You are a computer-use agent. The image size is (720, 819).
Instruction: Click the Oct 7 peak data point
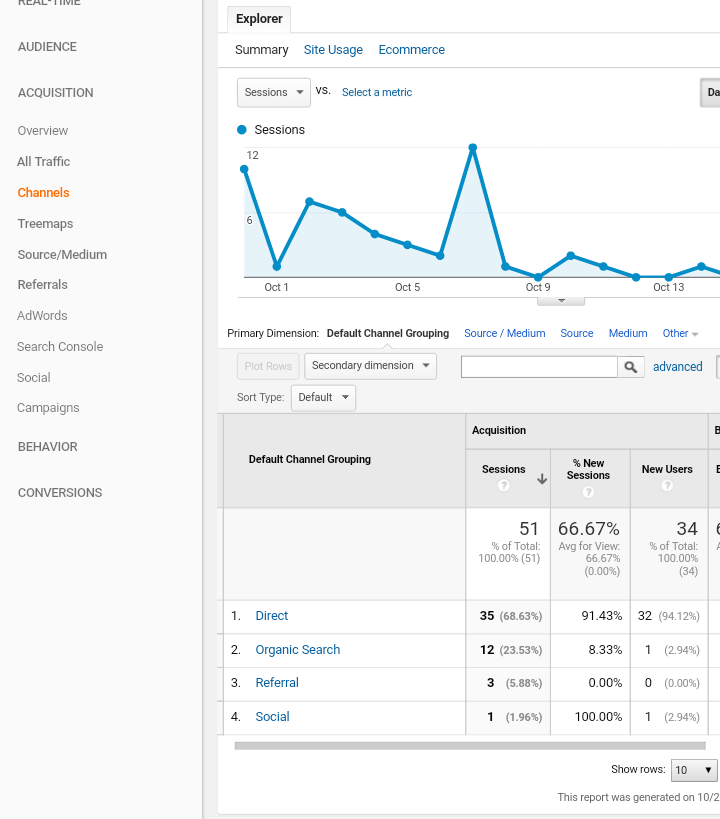[x=472, y=148]
